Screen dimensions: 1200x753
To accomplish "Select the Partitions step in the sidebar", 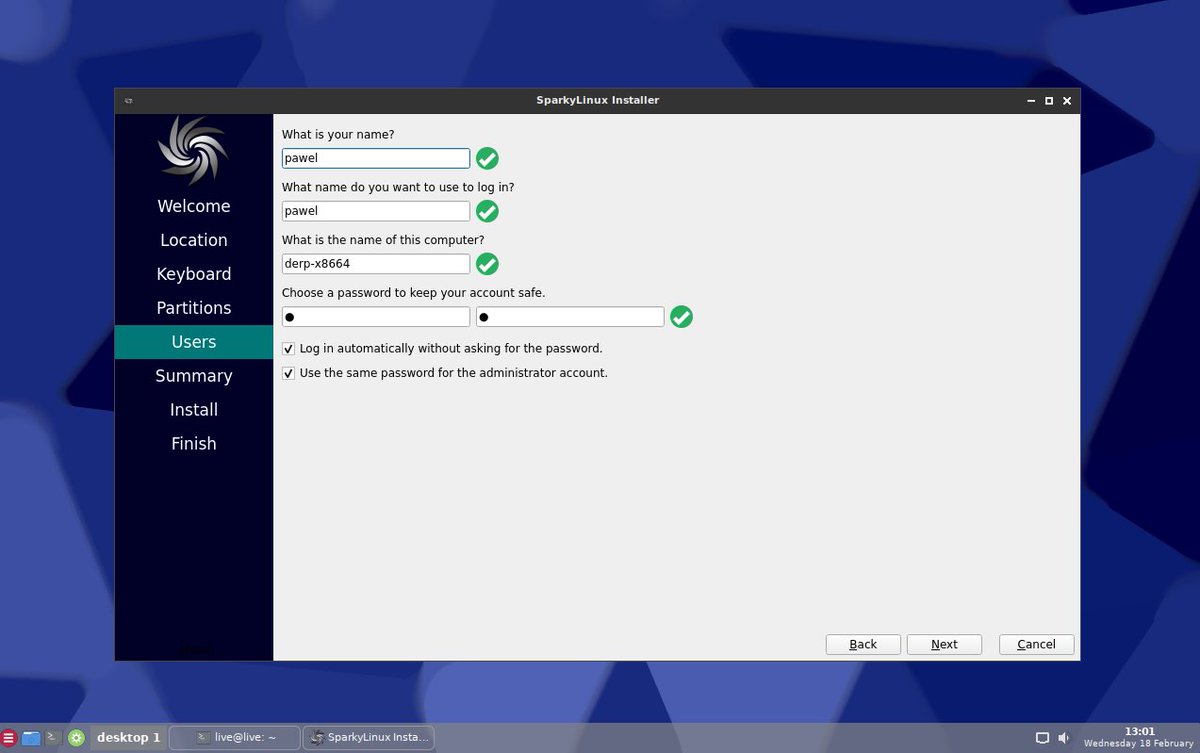I will tap(194, 308).
